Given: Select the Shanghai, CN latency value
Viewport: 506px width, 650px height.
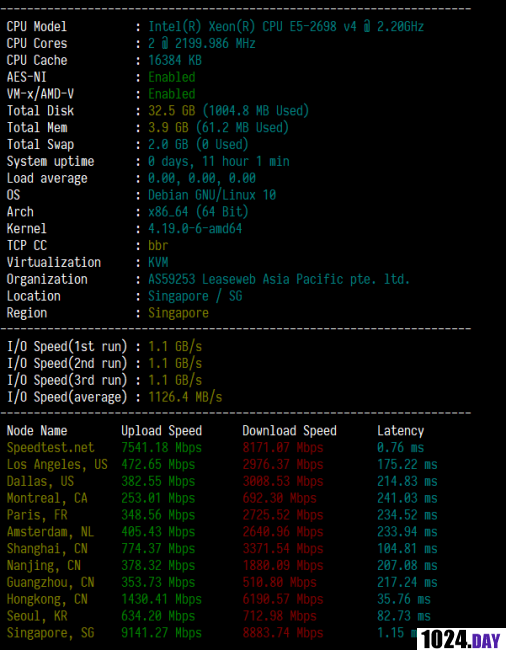Looking at the screenshot, I should [x=407, y=548].
